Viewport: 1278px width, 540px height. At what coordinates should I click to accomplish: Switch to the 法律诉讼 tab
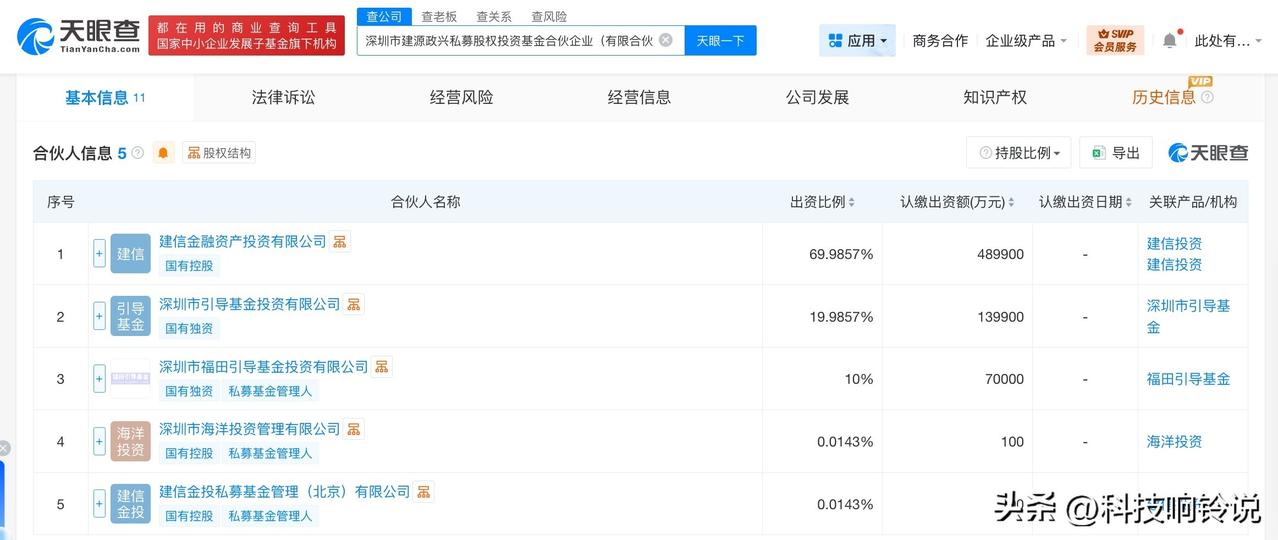coord(283,97)
